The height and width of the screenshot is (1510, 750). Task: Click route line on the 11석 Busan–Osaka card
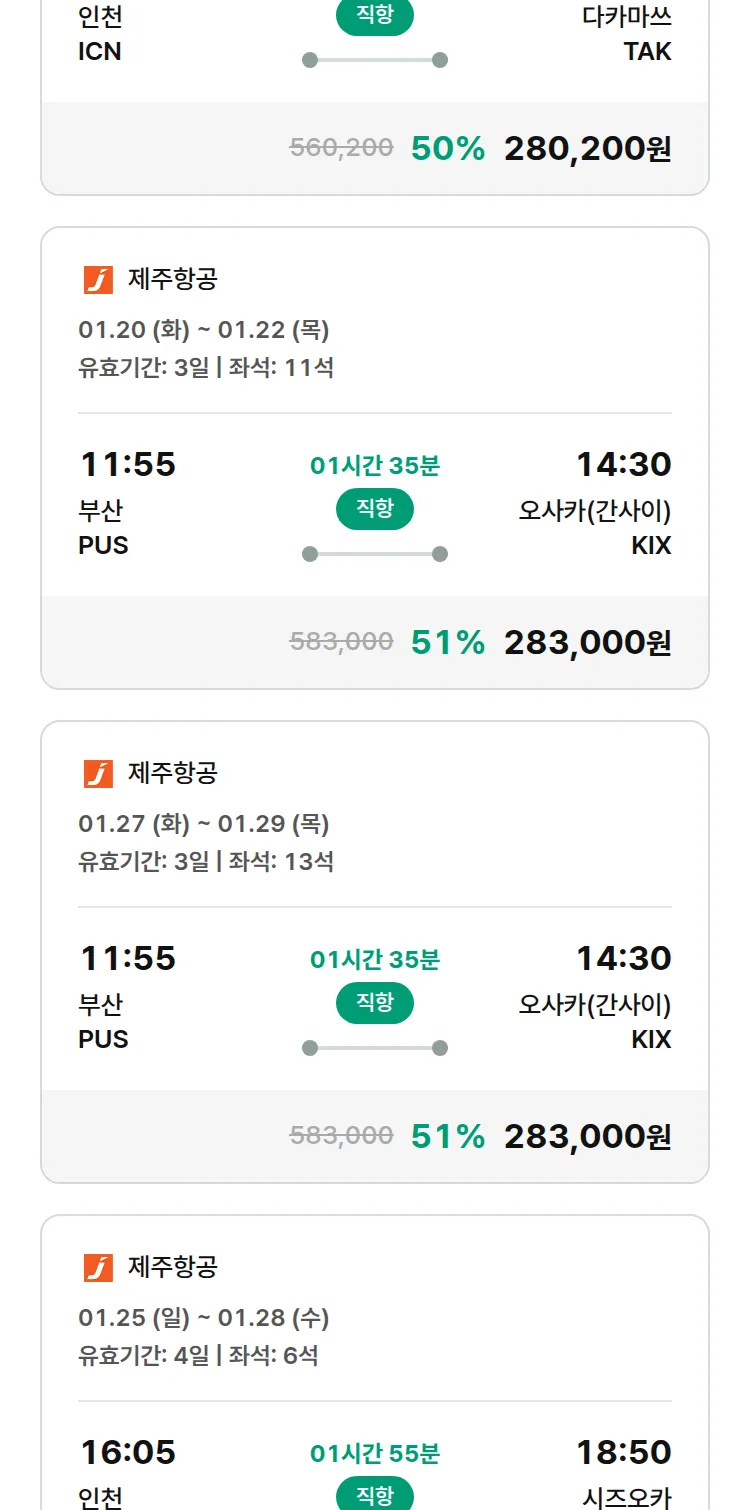[375, 554]
